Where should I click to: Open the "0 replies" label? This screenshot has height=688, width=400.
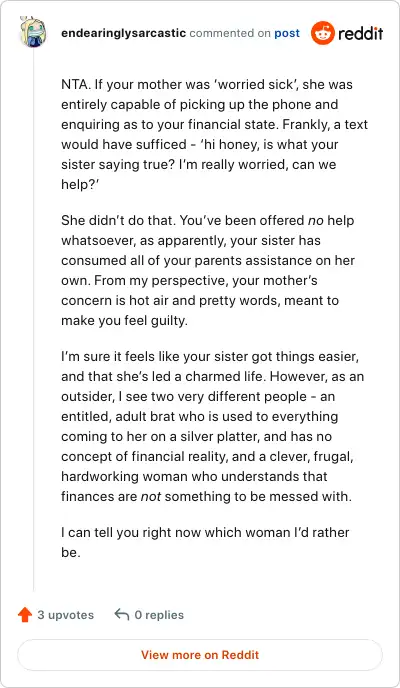pos(159,615)
